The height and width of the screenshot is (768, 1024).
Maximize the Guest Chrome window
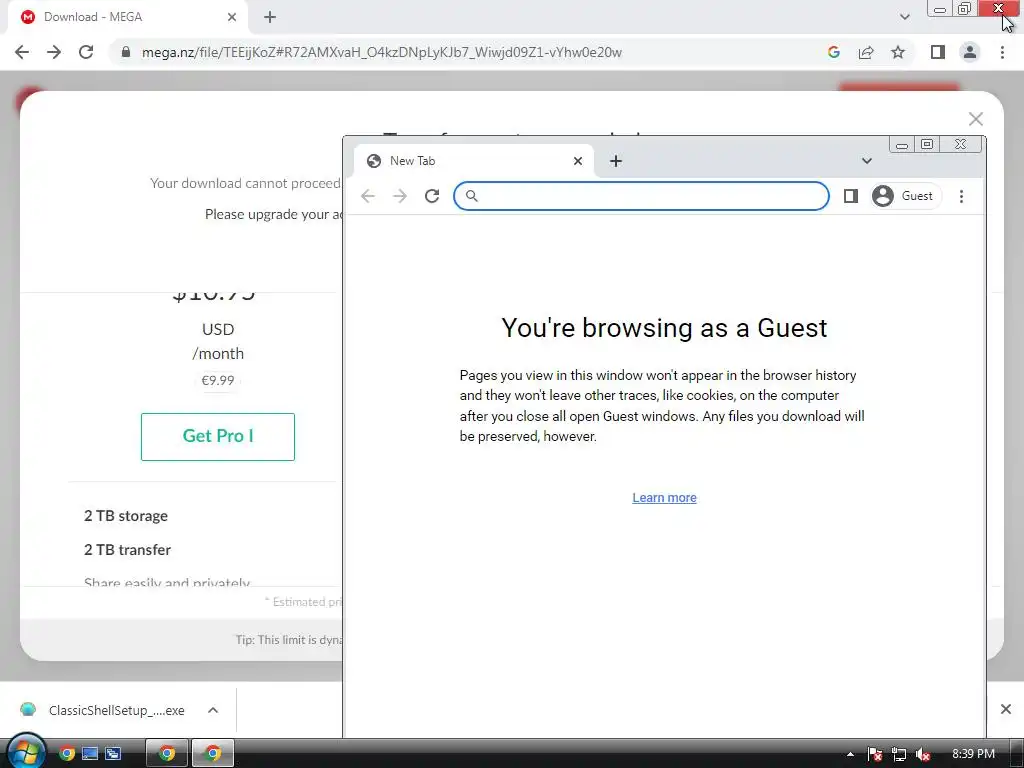coord(927,144)
